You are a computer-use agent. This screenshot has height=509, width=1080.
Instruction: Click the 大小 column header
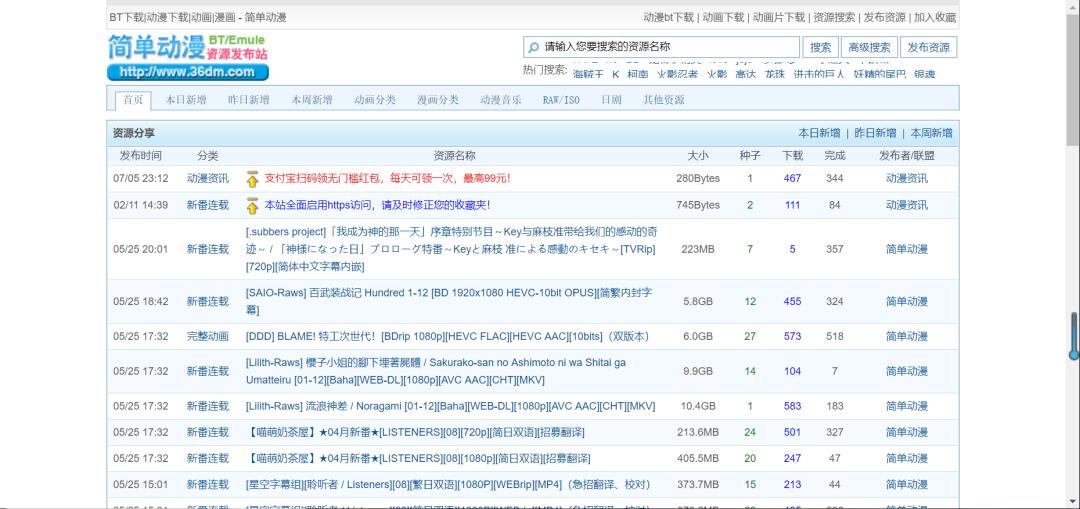[698, 156]
